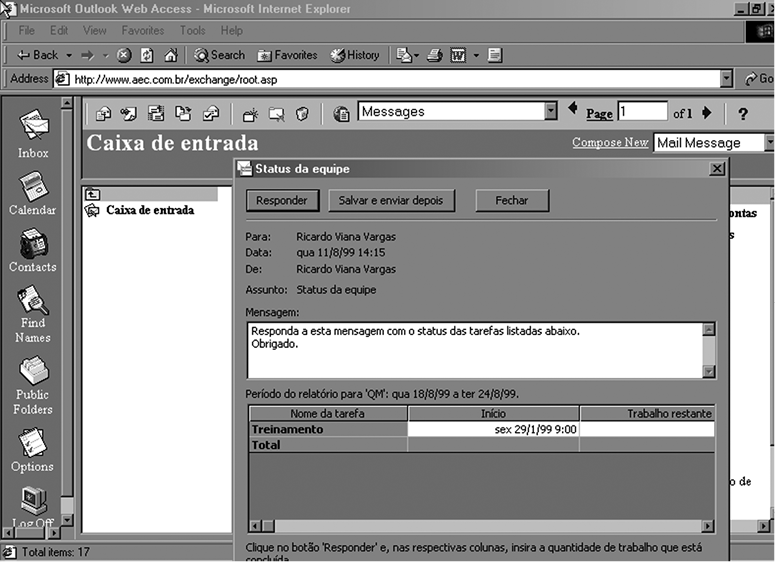Click the Treinamento task row
Viewport: 775px width, 562px height.
click(x=481, y=429)
